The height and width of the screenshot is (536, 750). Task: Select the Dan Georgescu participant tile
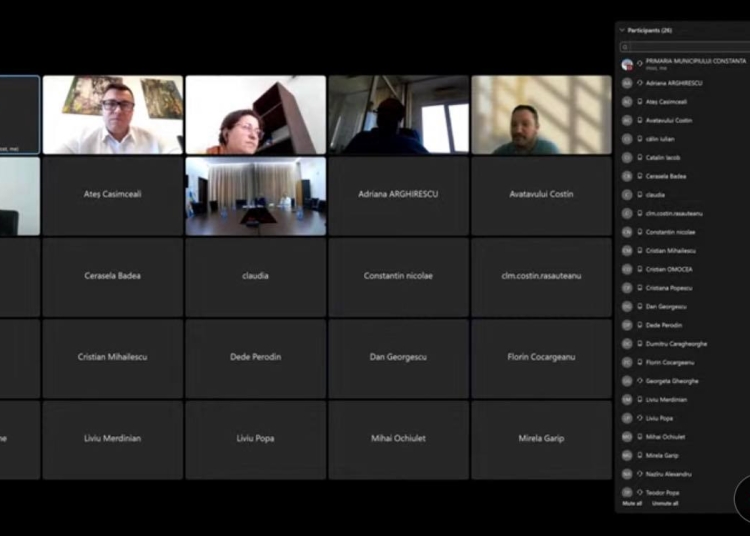(398, 359)
